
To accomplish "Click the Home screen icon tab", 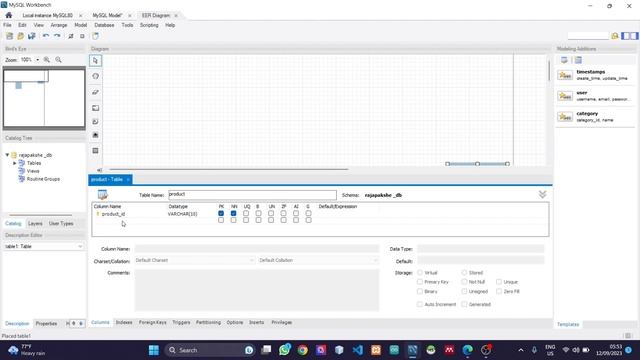I will 9,15.
